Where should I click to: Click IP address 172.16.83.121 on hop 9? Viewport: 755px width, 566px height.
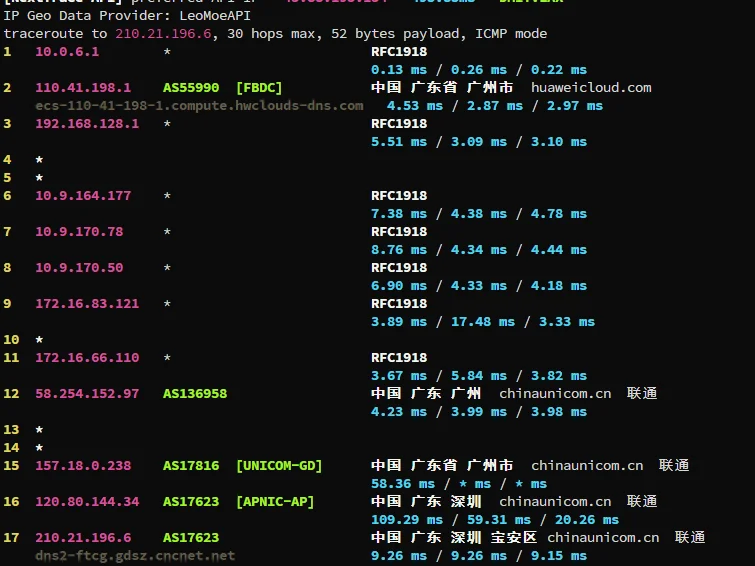point(87,304)
